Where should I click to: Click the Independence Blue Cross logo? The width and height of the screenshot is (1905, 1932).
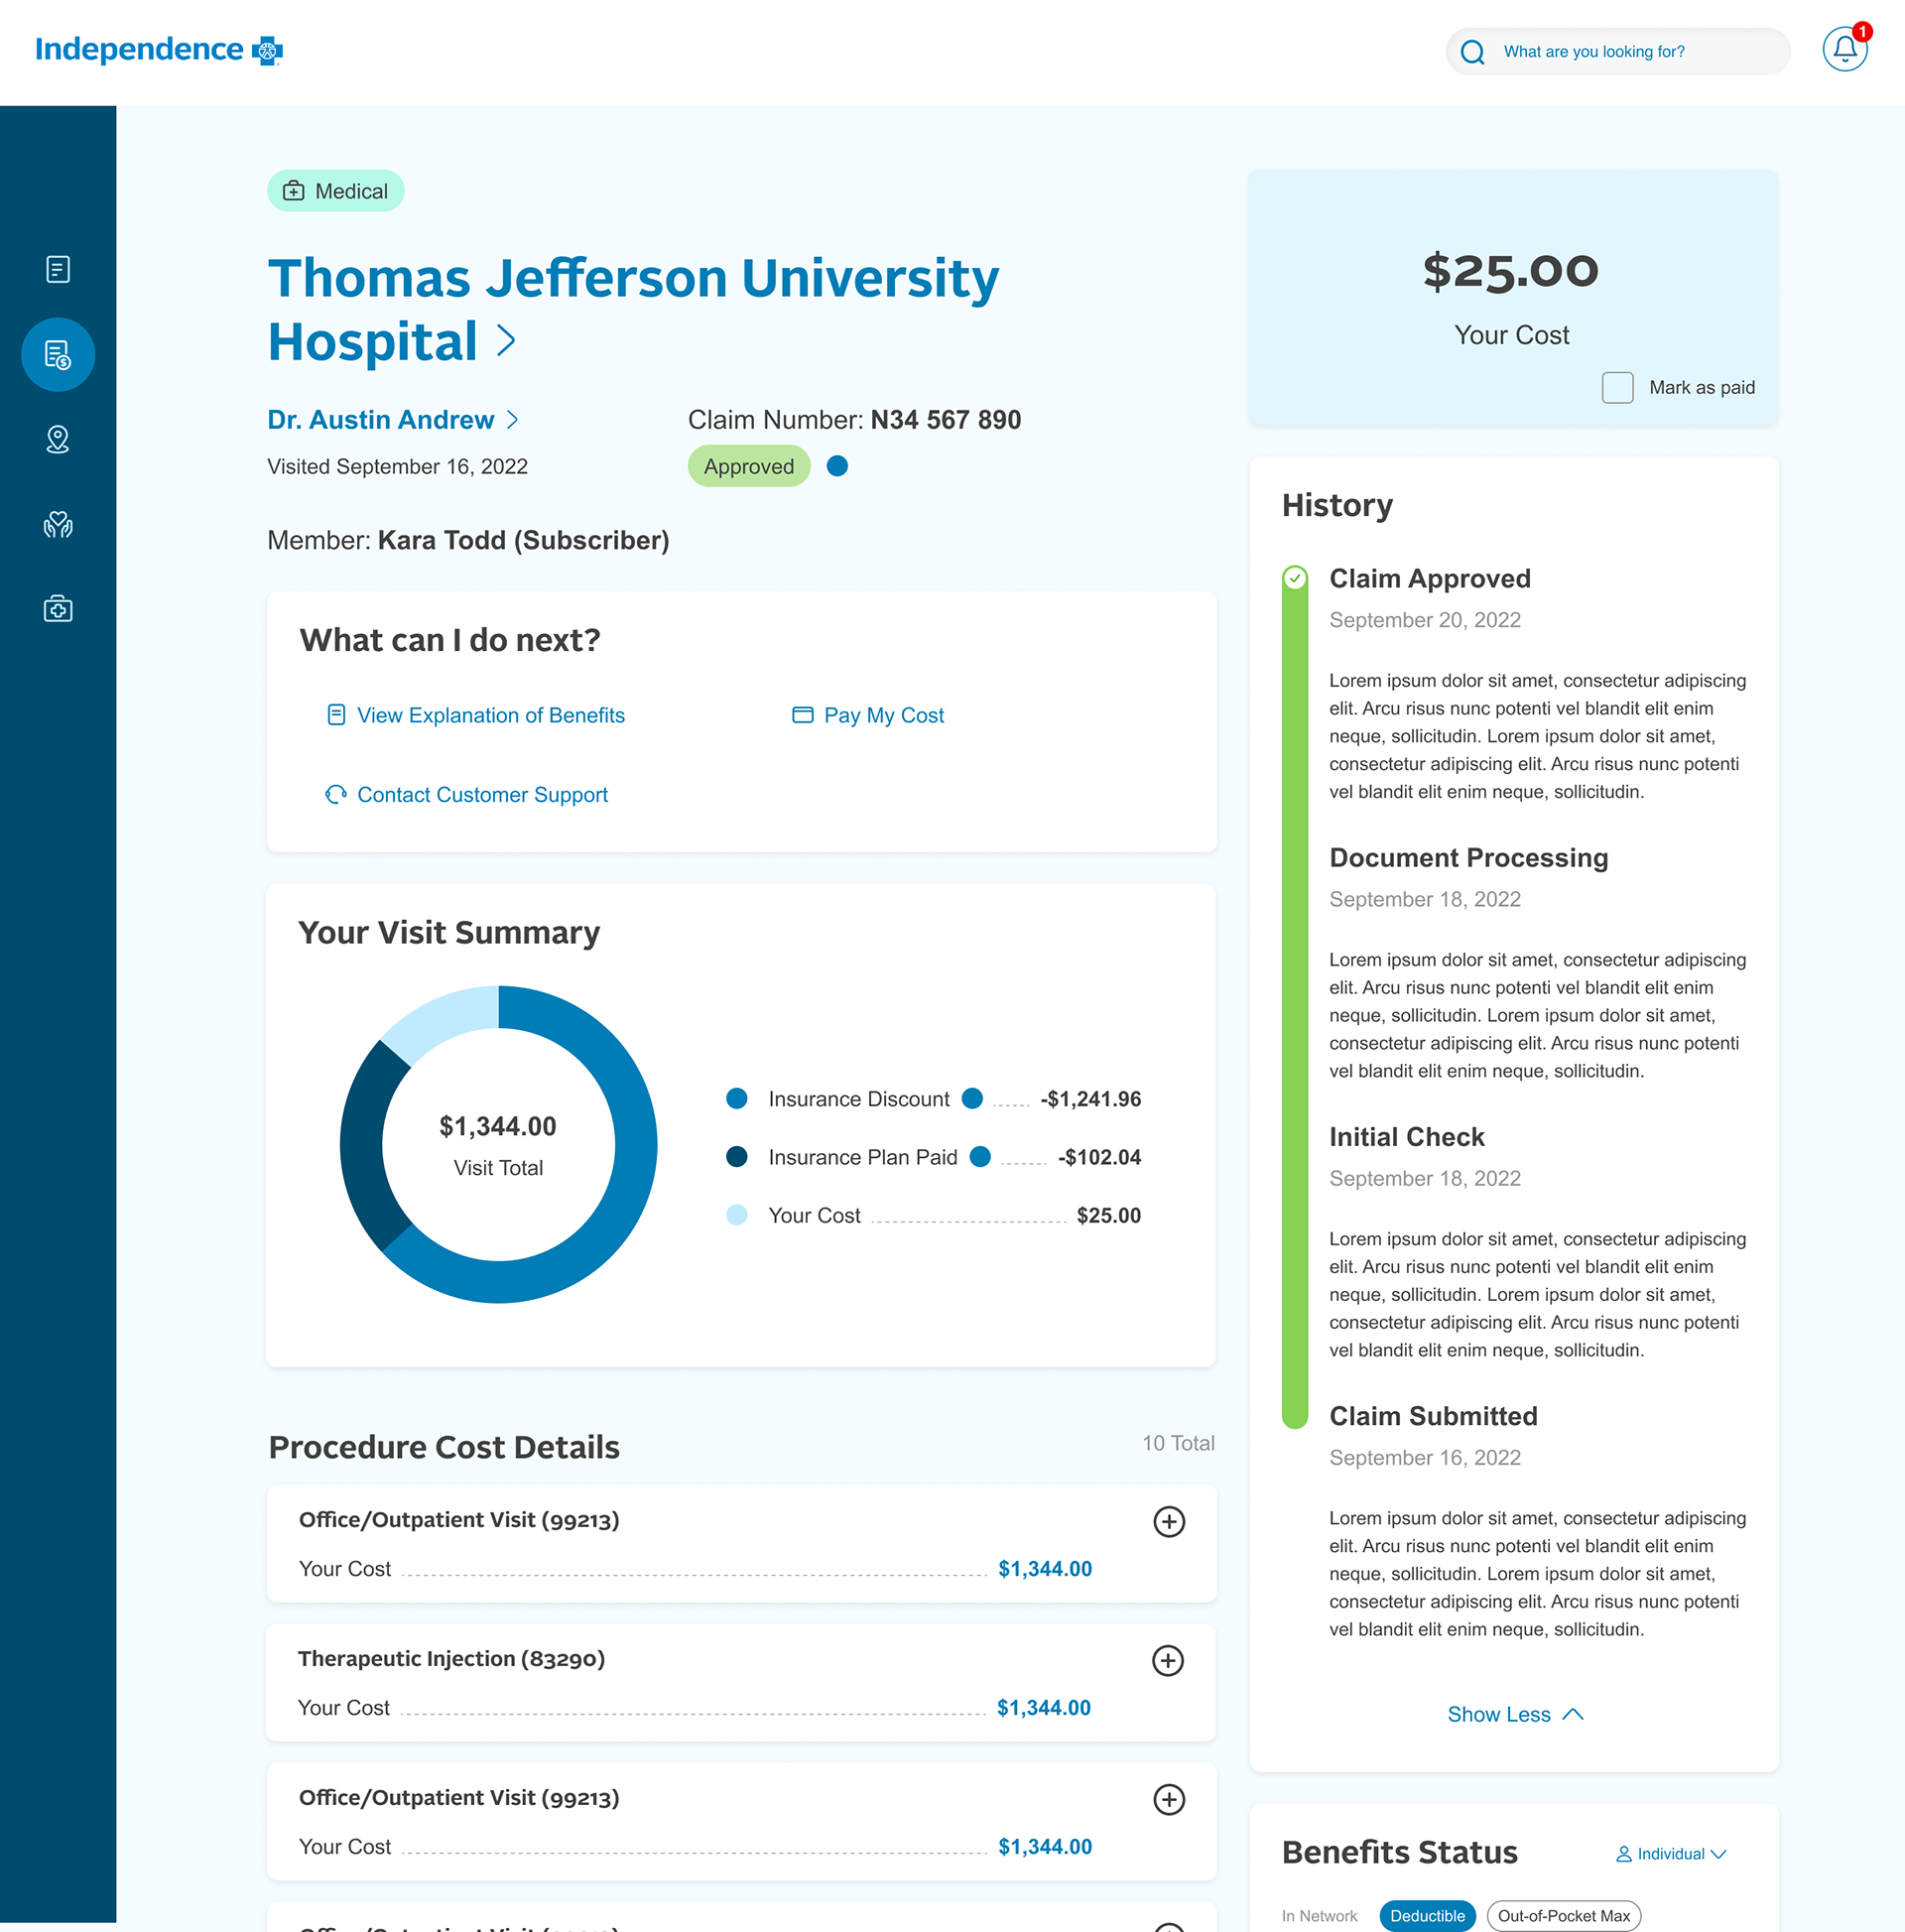coord(159,49)
